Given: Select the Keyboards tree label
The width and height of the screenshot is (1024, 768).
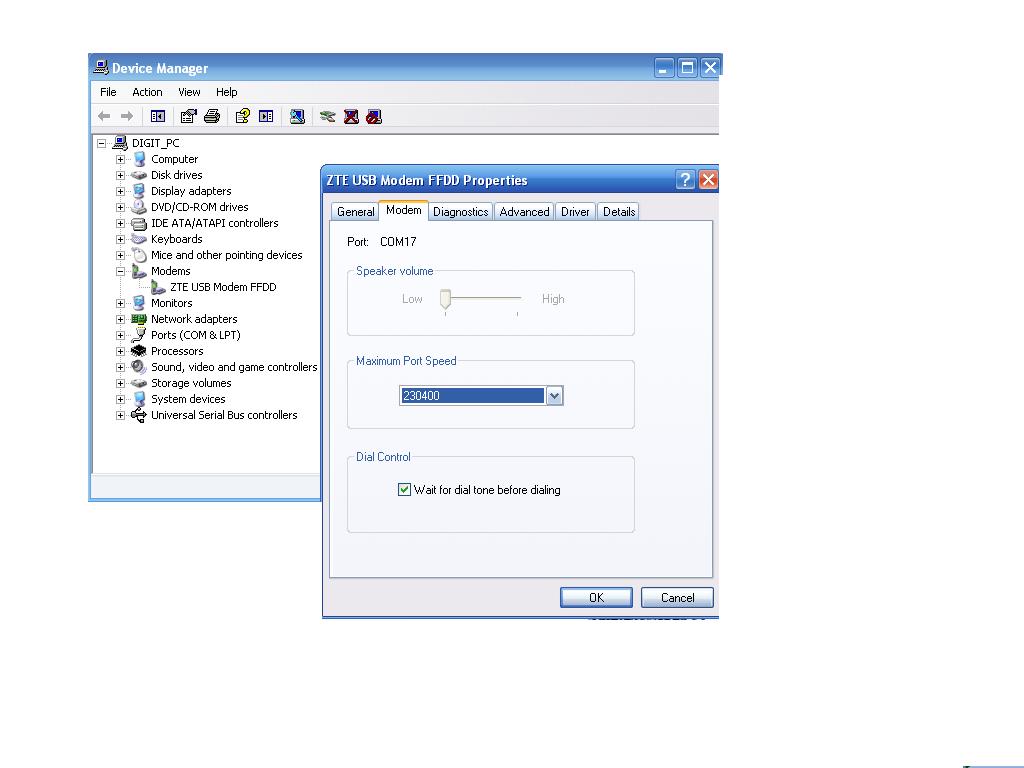Looking at the screenshot, I should (x=176, y=239).
